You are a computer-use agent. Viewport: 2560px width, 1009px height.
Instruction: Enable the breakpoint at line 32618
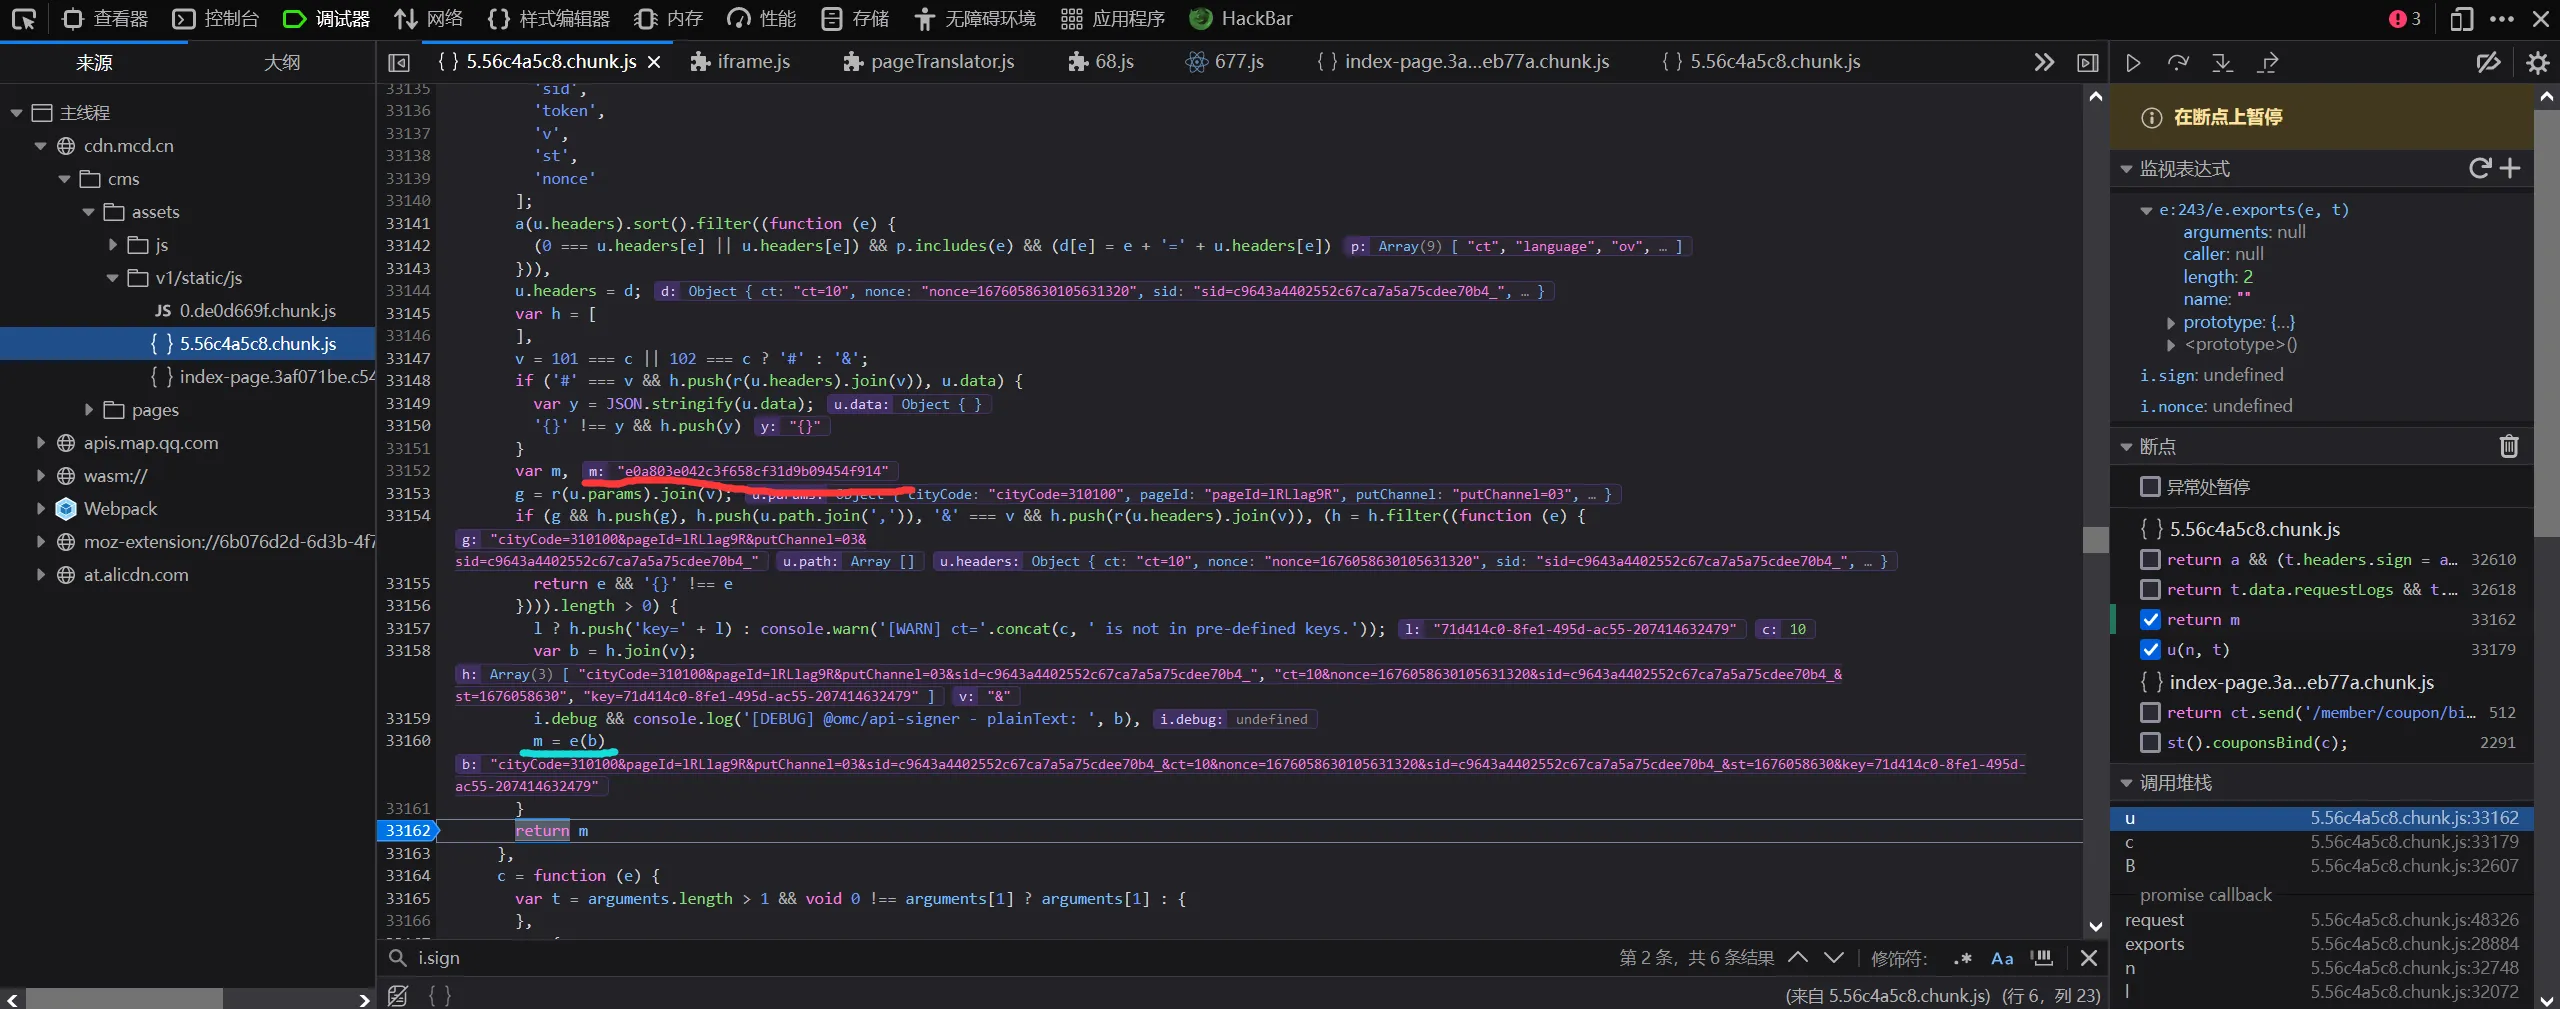click(2150, 589)
